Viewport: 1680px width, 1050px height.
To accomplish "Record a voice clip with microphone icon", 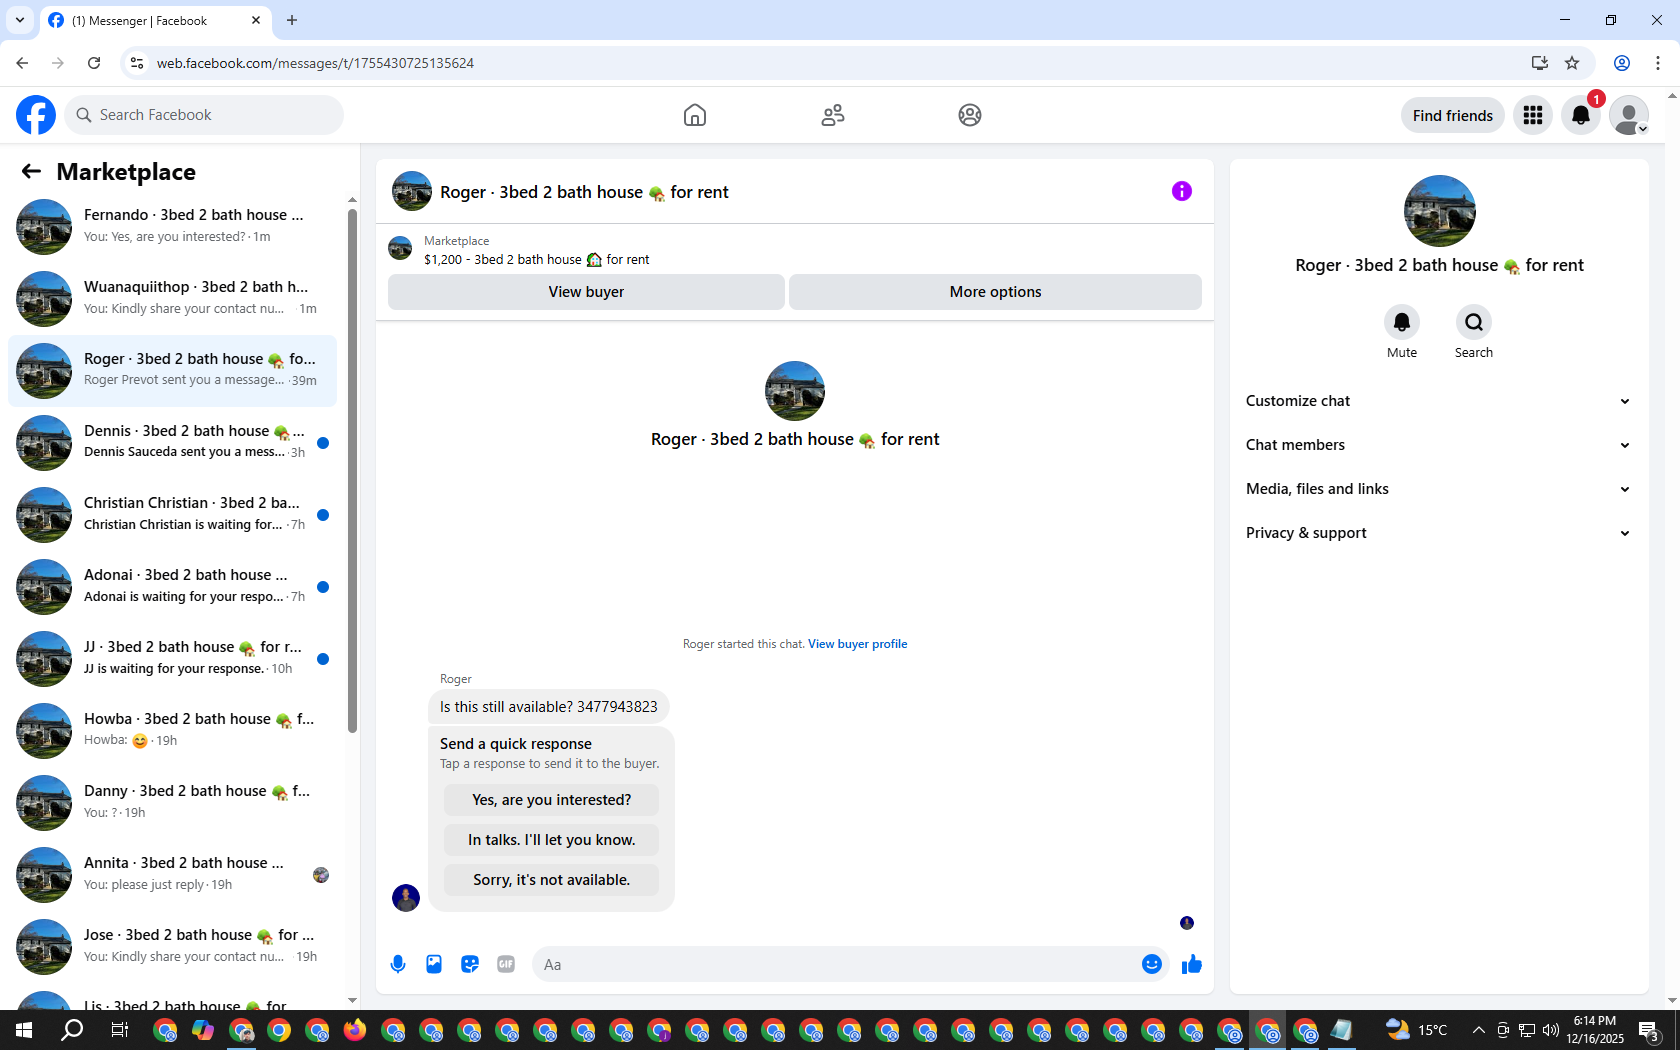I will [x=398, y=964].
